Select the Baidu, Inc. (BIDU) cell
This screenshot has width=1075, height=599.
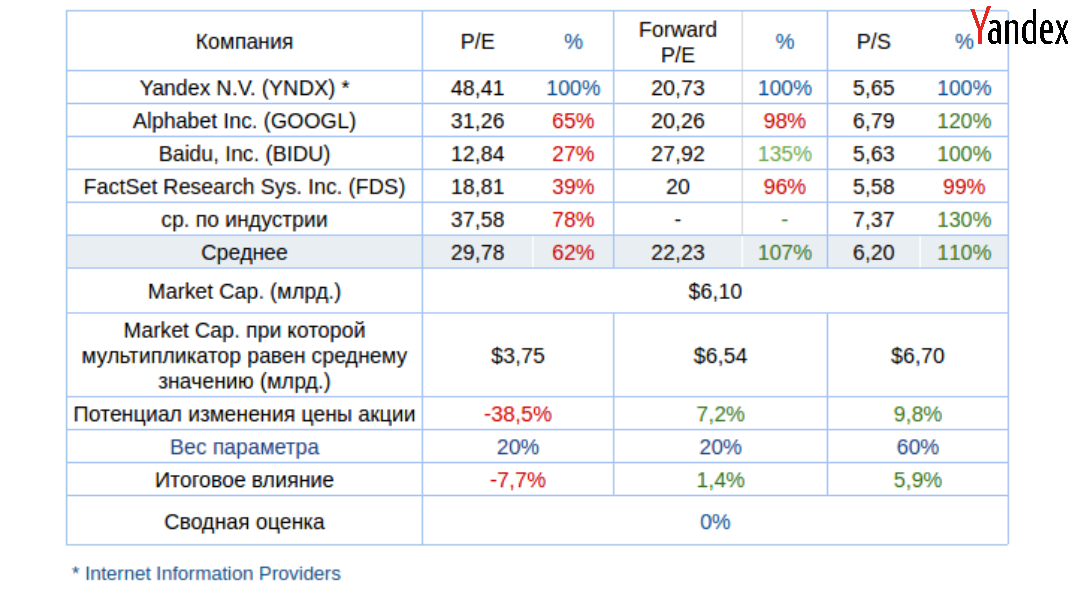point(244,154)
